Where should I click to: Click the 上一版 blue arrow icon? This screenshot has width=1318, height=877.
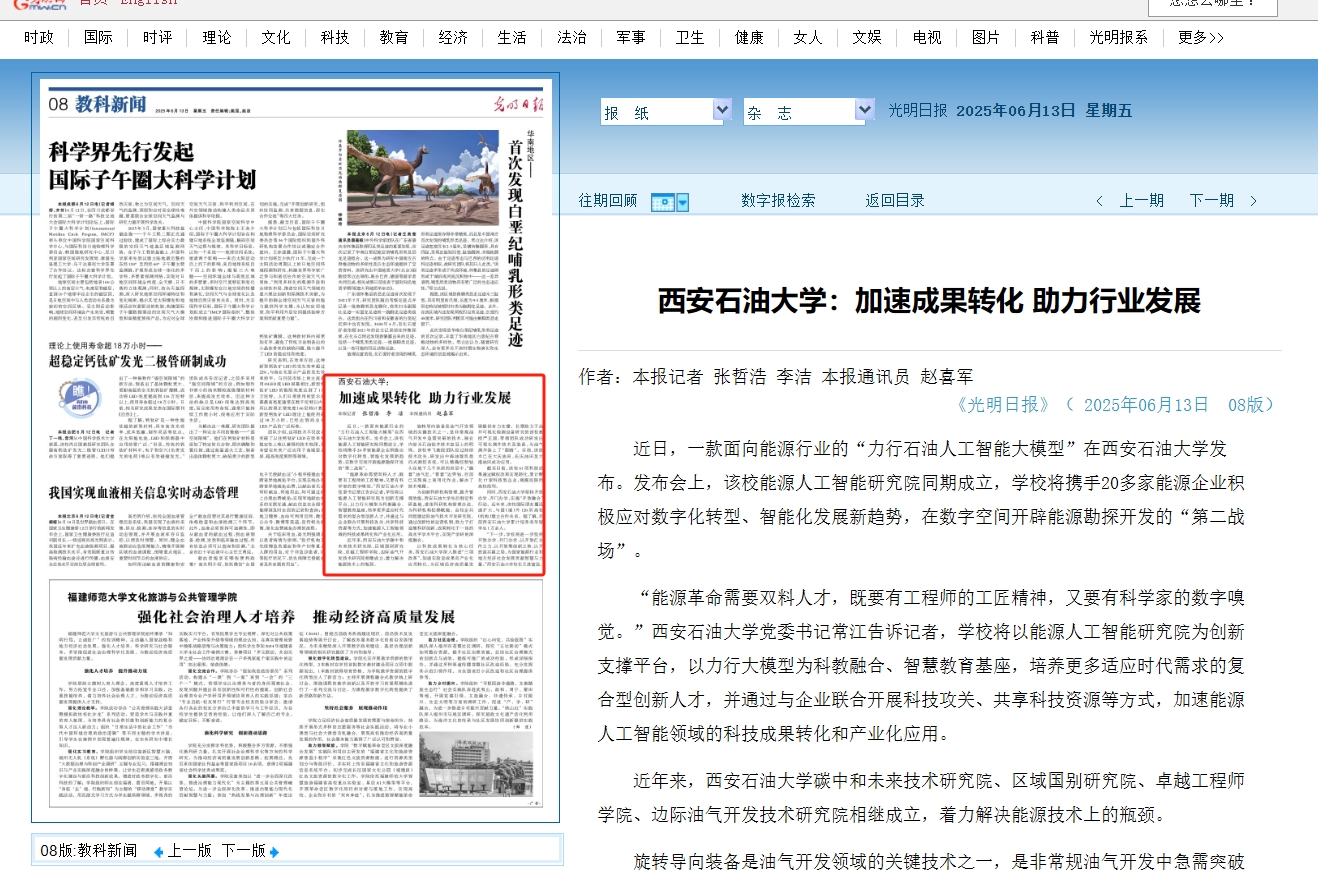[x=158, y=851]
